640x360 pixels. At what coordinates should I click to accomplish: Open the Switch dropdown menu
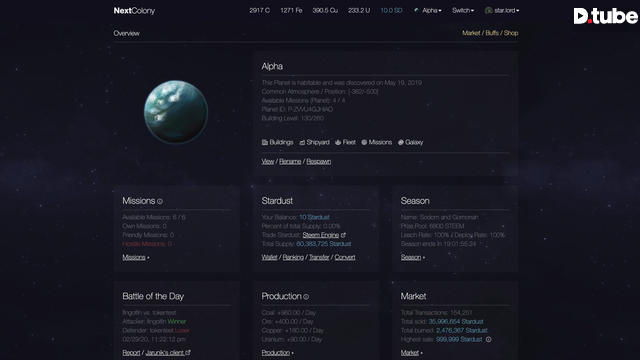point(463,11)
